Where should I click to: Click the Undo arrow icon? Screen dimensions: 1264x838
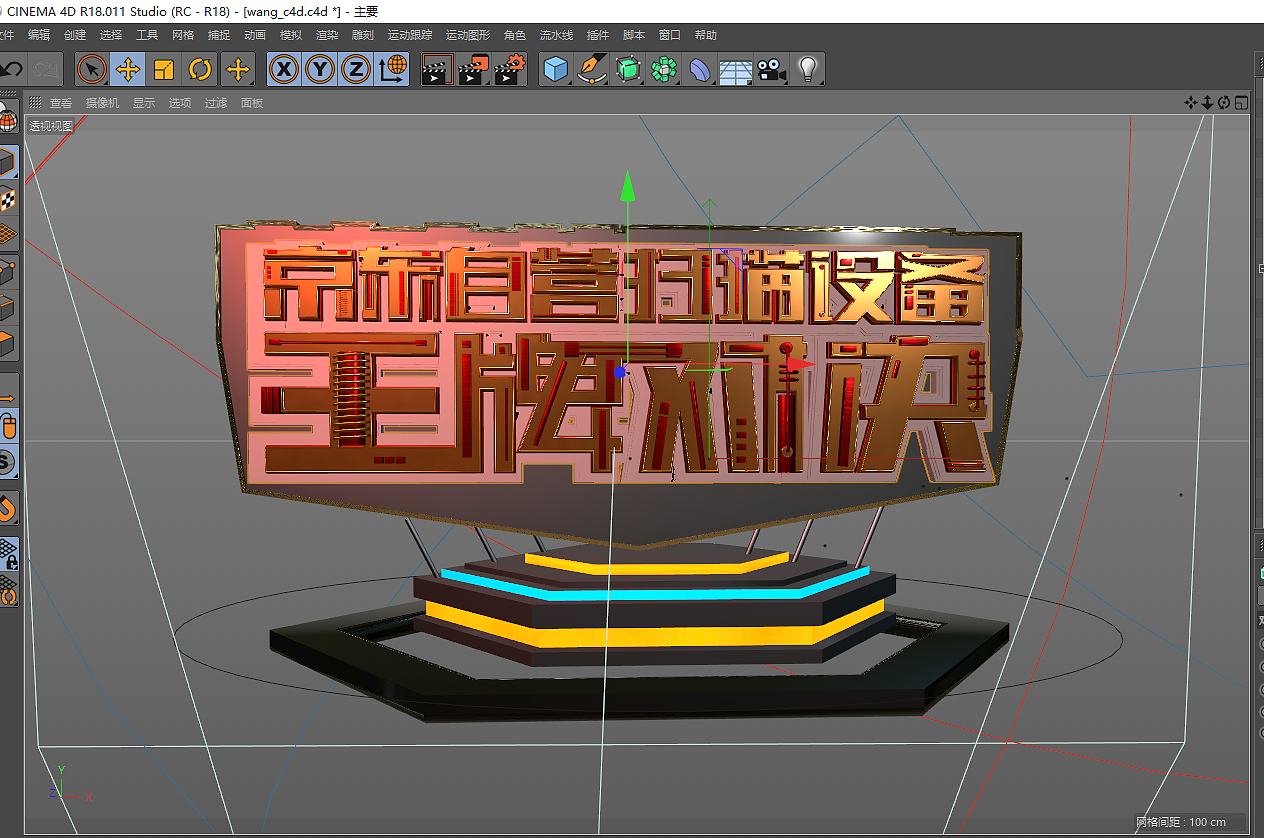click(10, 69)
